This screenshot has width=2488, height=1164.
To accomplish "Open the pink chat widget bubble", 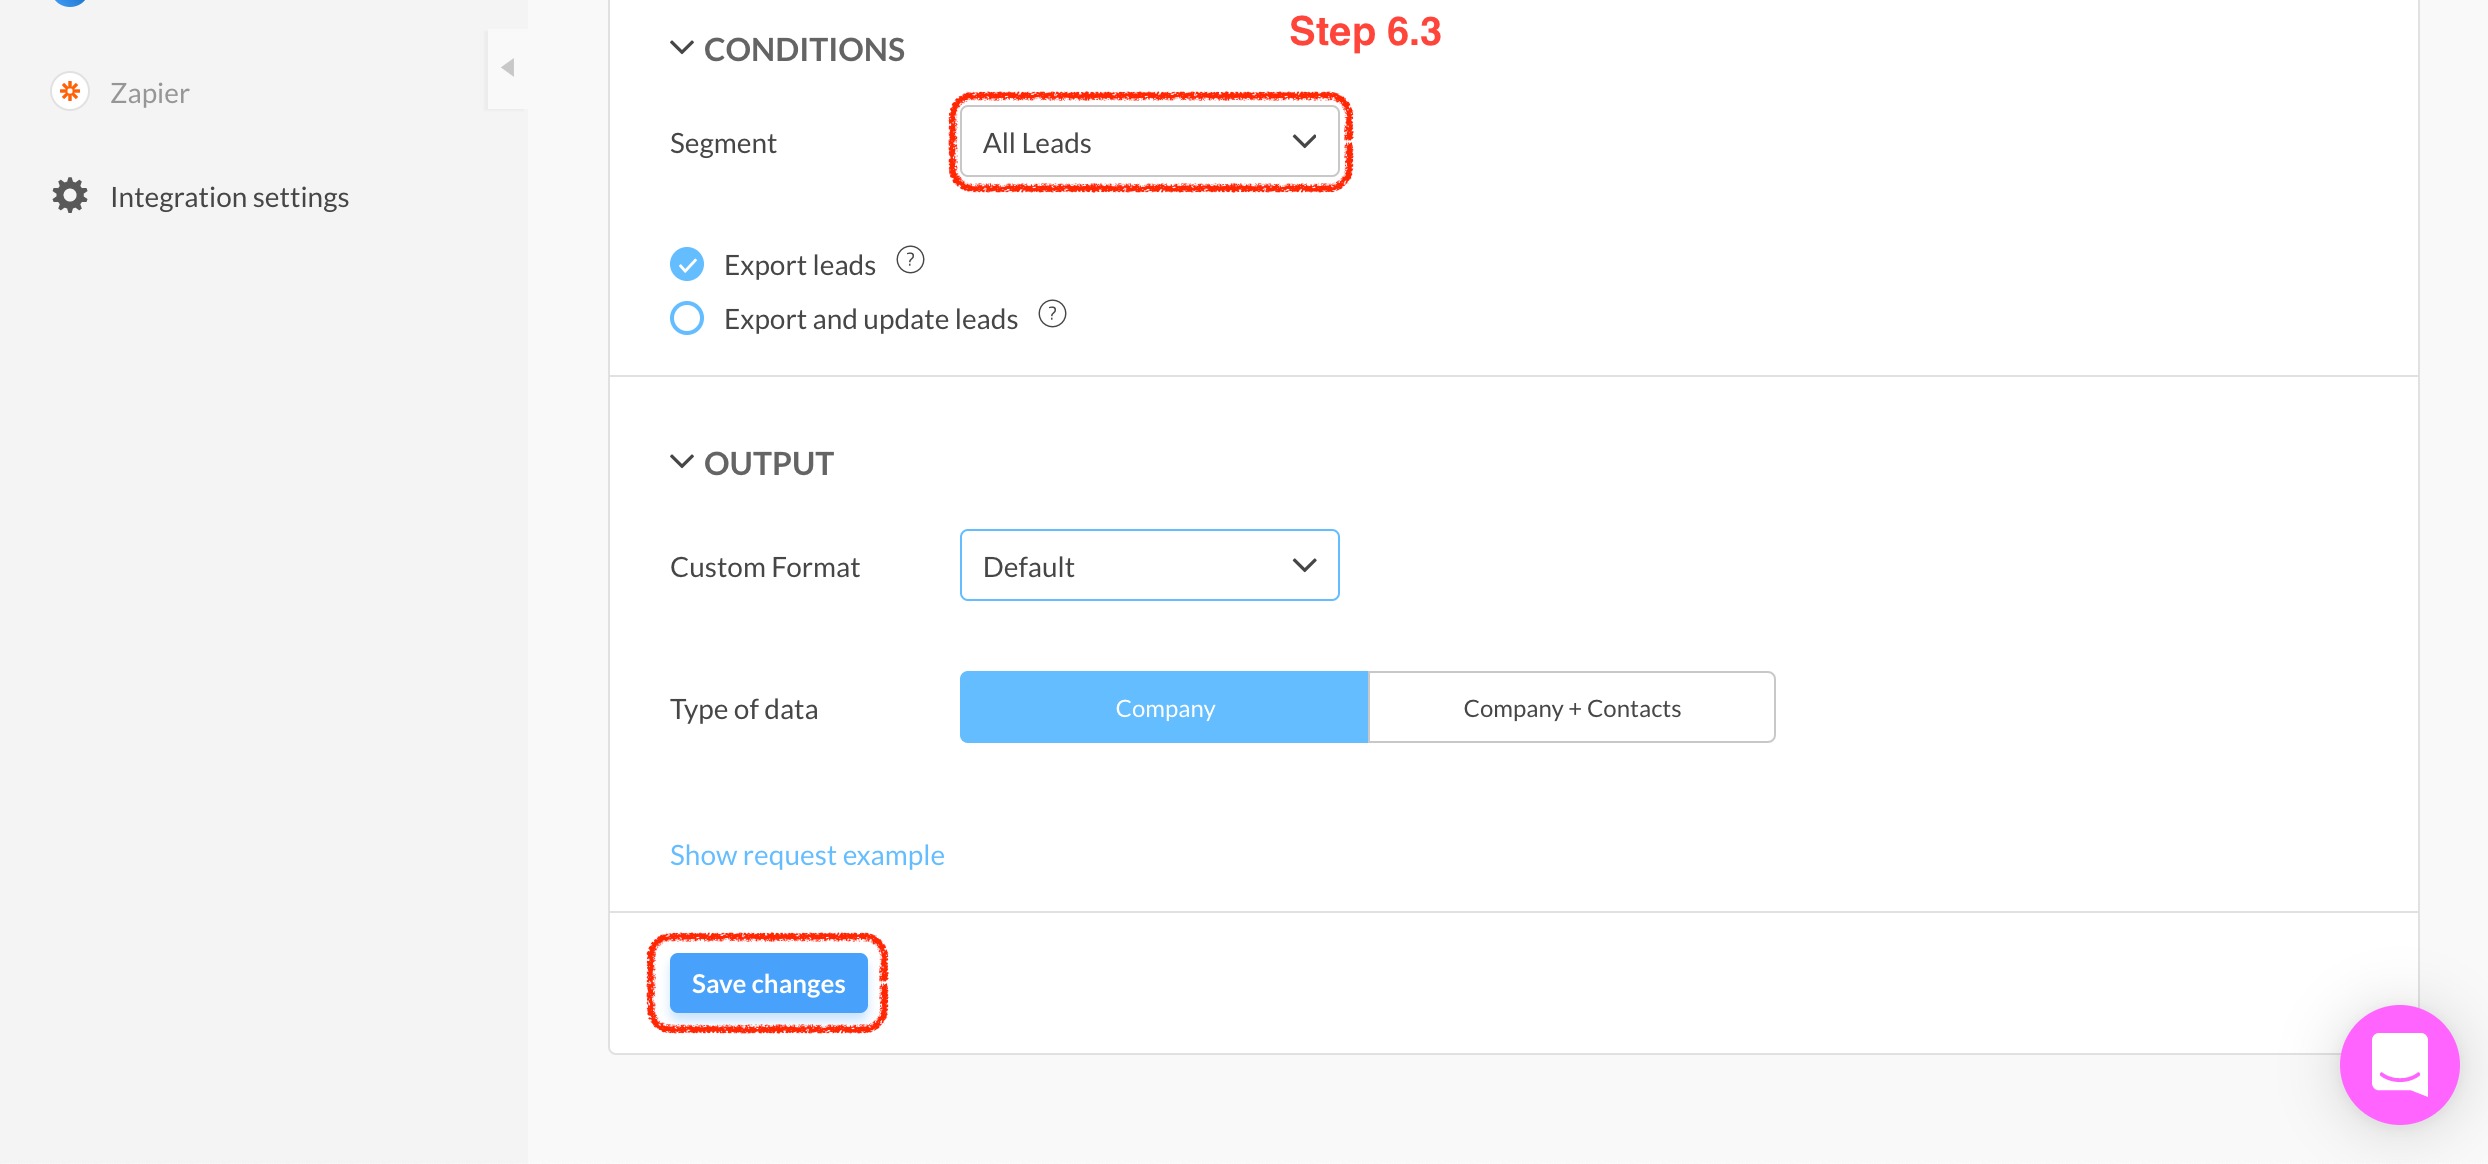I will [2399, 1064].
